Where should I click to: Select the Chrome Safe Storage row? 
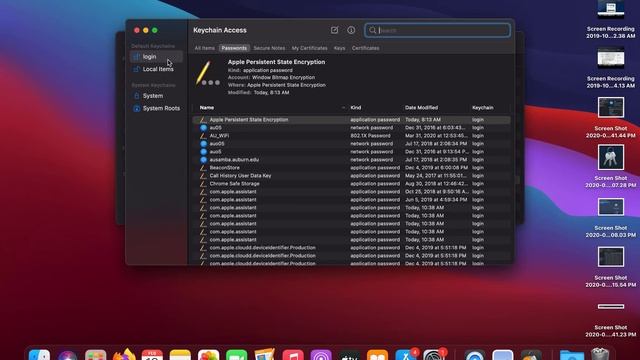point(351,184)
